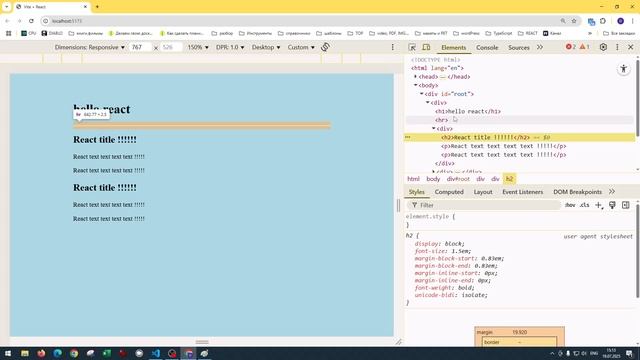
Task: Show more DevTools panels chevron
Action: click(540, 47)
